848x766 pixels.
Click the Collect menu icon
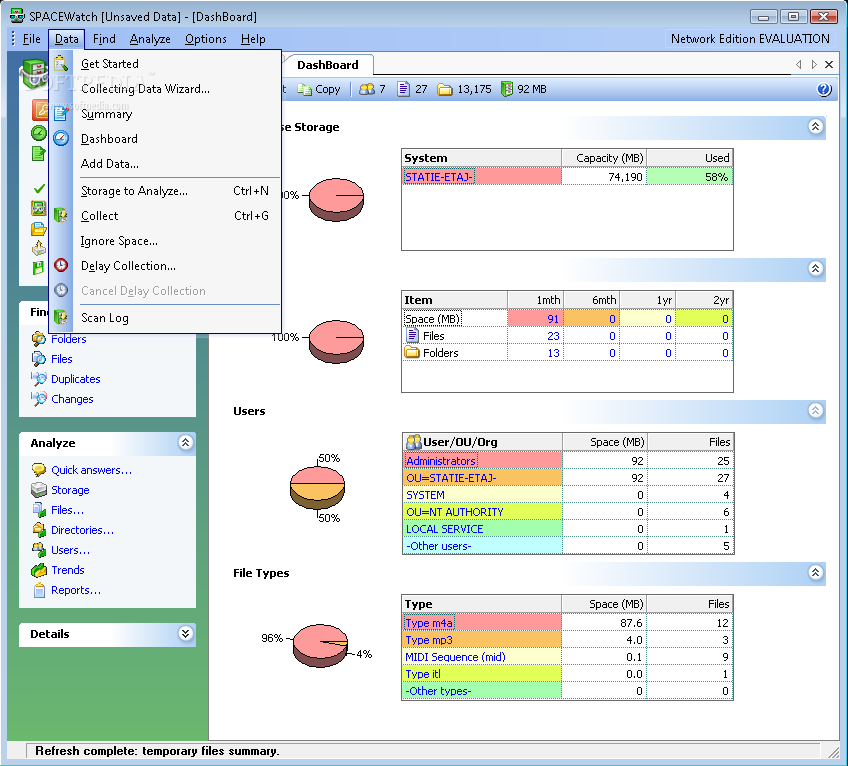61,215
